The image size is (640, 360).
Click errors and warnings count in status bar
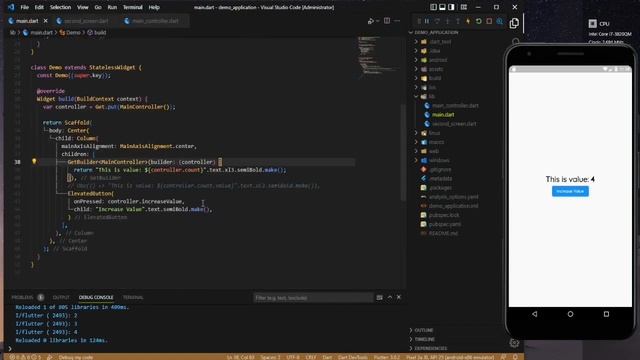pos(24,357)
